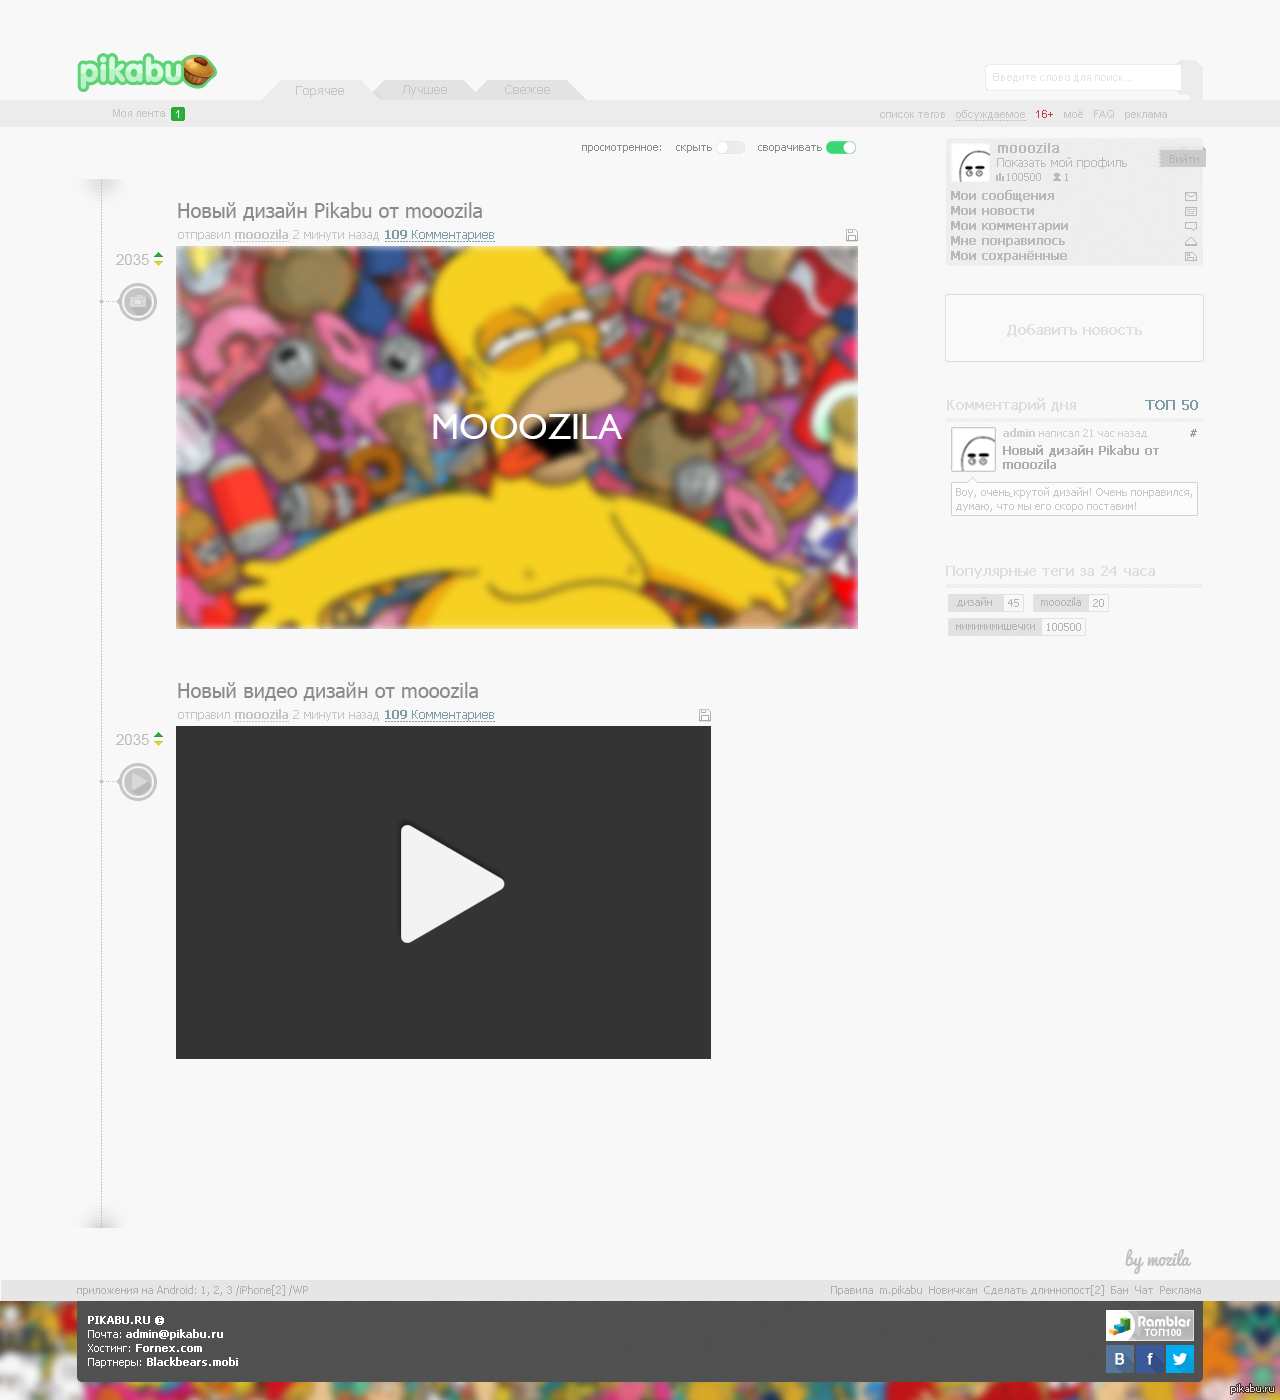Open the envelope icon for Мои сообщения
This screenshot has width=1280, height=1400.
point(1190,196)
